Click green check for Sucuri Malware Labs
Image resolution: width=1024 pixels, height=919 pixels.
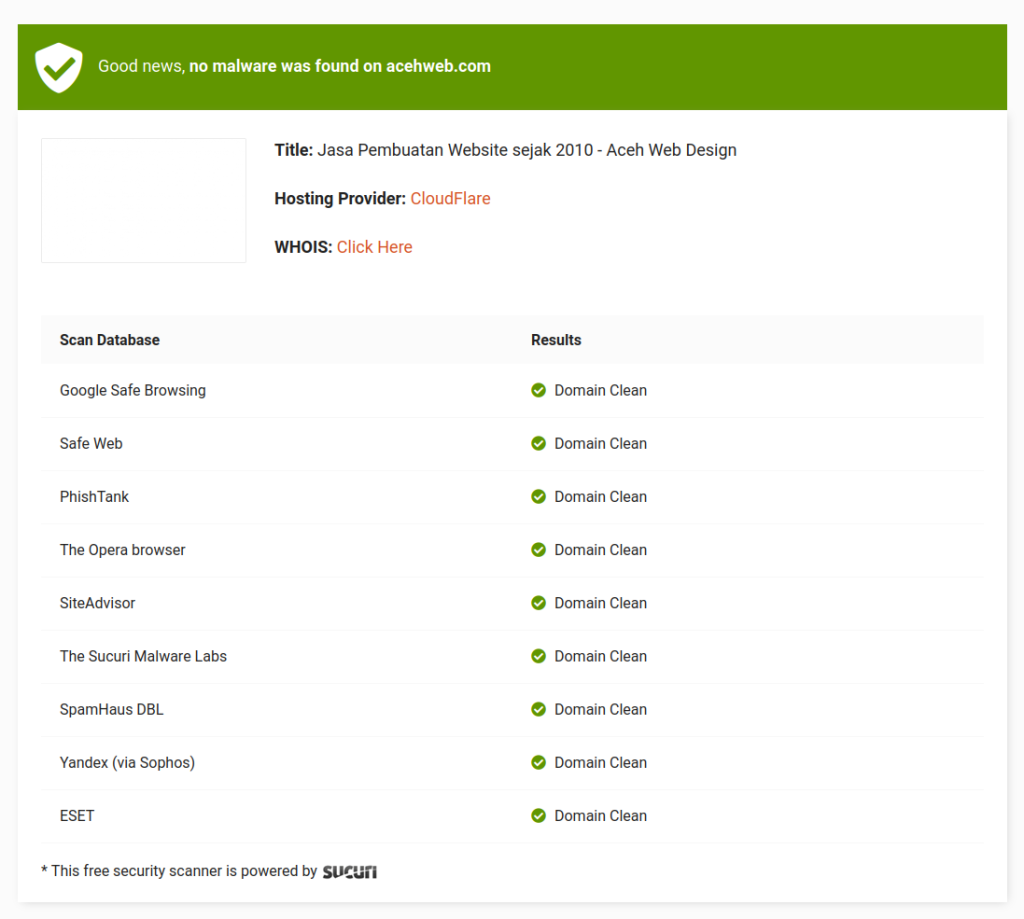click(538, 656)
